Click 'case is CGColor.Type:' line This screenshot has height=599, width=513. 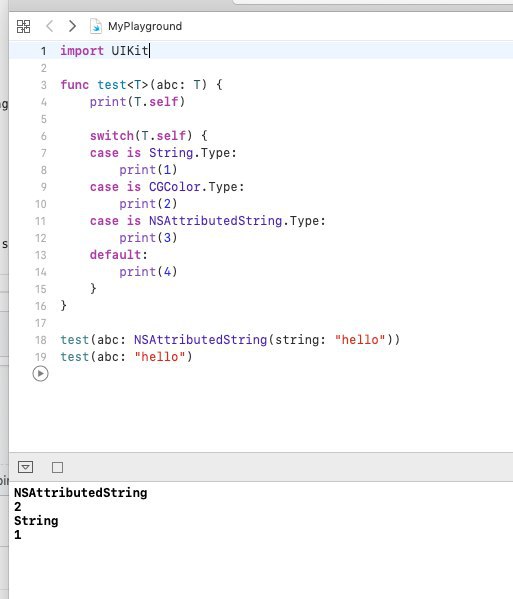167,187
